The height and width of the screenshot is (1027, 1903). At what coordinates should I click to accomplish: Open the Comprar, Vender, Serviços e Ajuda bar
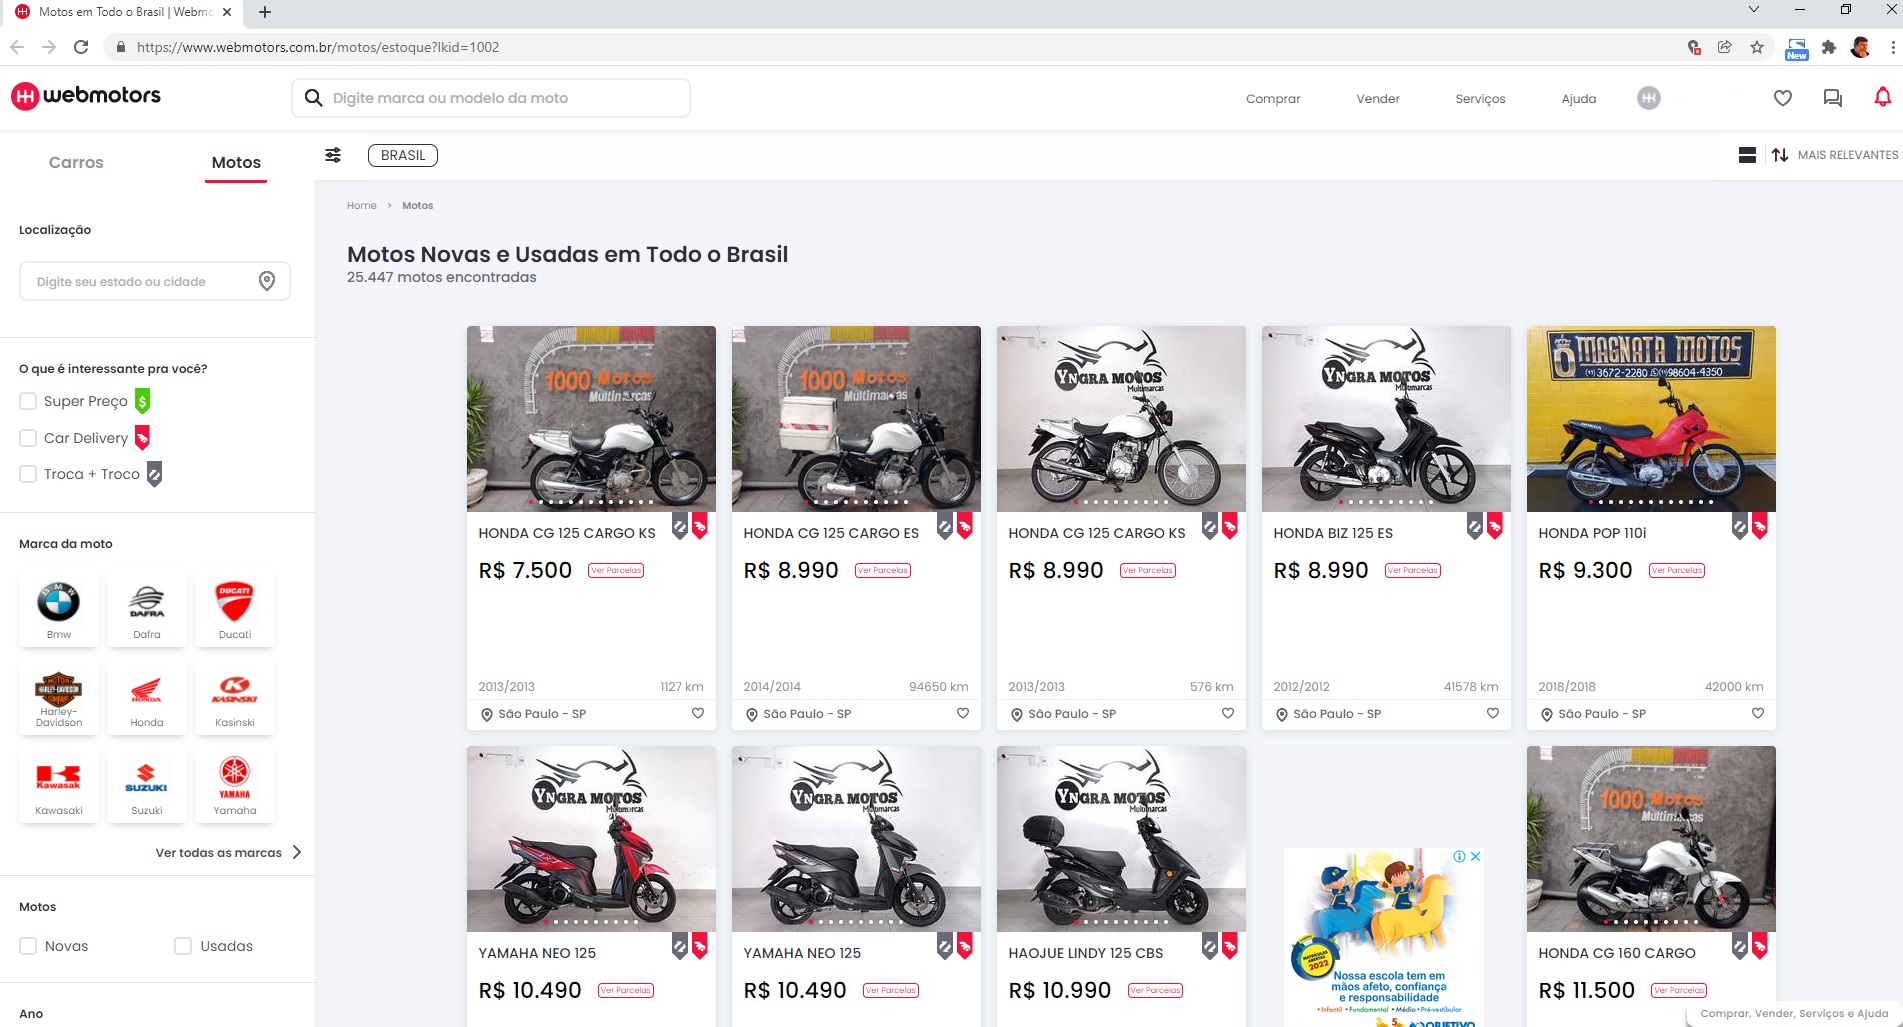(1794, 1013)
